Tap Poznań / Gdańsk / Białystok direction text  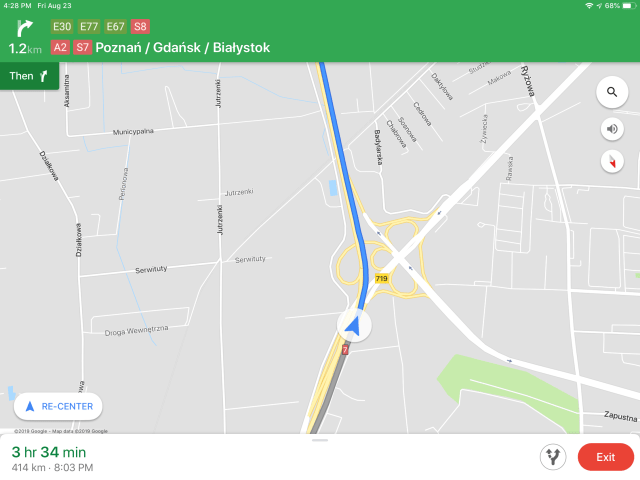[182, 48]
